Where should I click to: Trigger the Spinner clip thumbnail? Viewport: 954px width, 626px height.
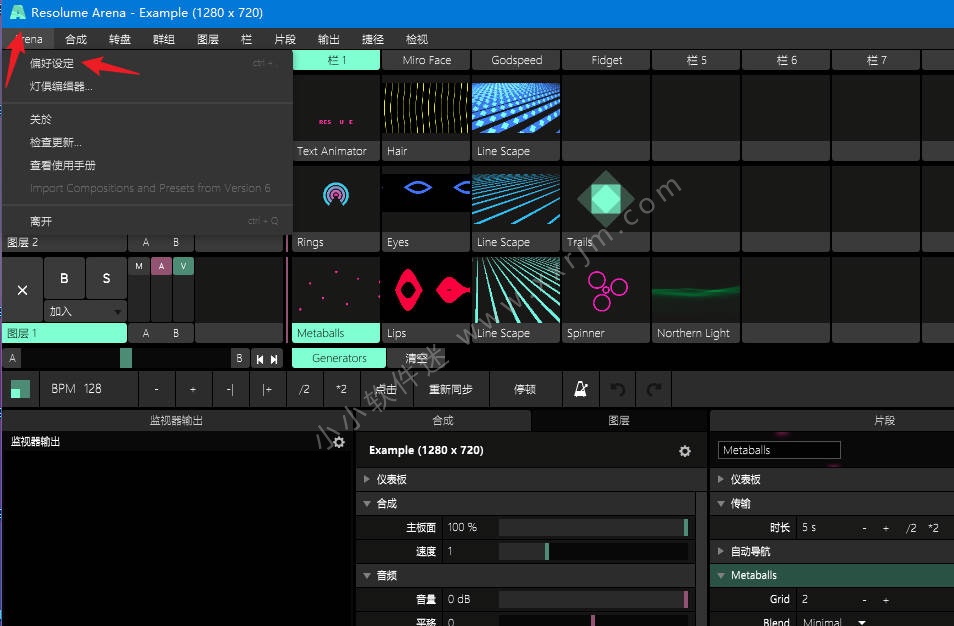click(x=606, y=290)
